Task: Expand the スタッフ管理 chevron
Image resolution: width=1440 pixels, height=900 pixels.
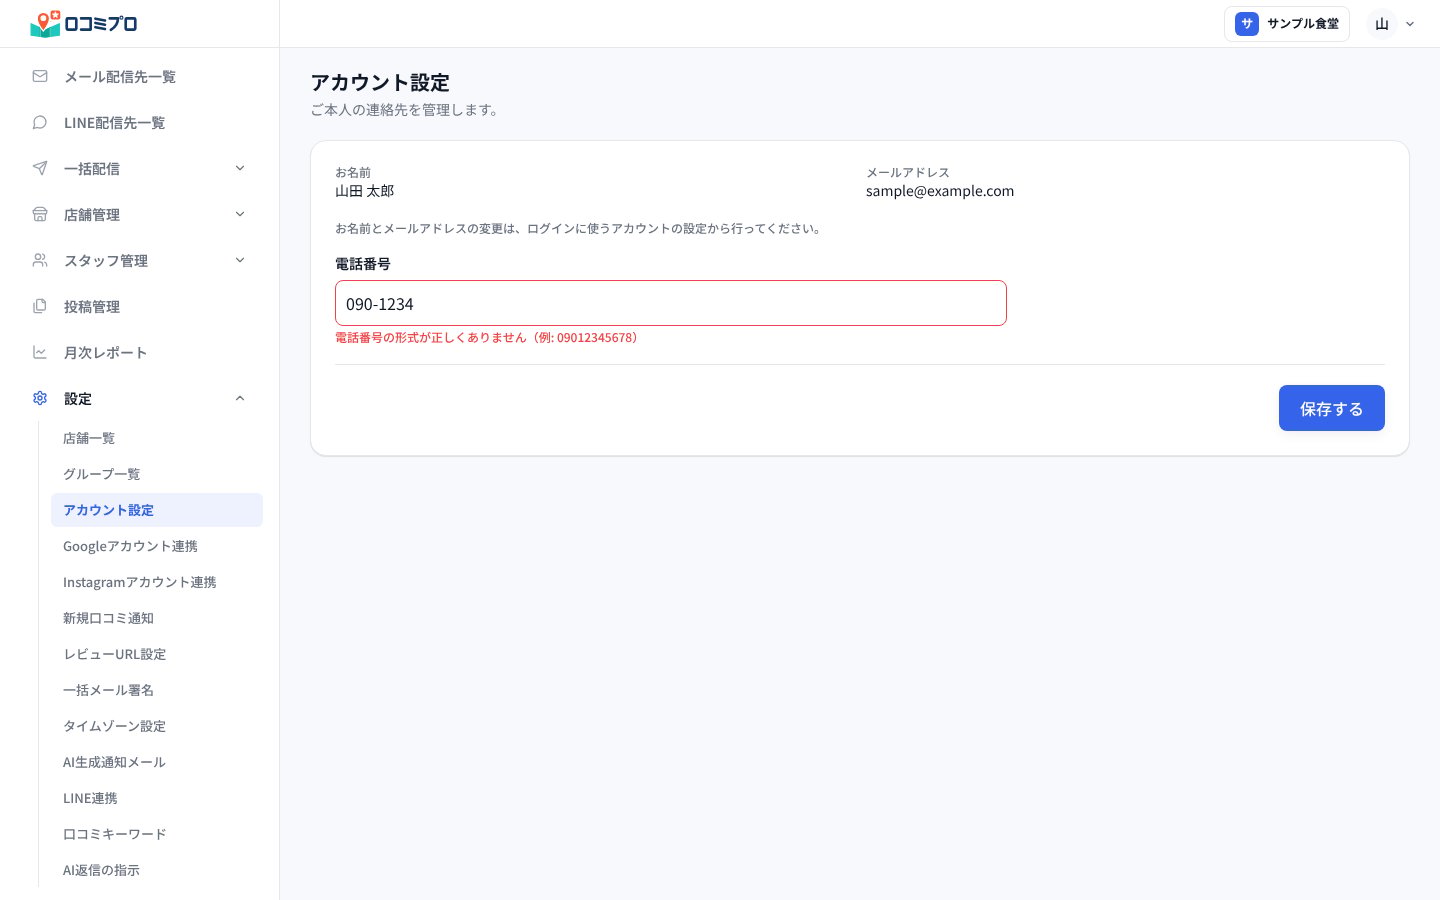Action: click(x=240, y=260)
